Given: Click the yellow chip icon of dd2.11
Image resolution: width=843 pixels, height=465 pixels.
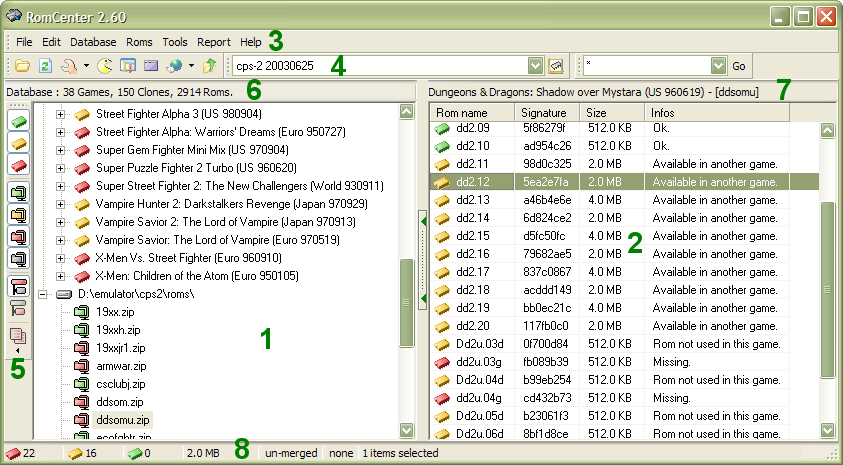Looking at the screenshot, I should [x=442, y=164].
